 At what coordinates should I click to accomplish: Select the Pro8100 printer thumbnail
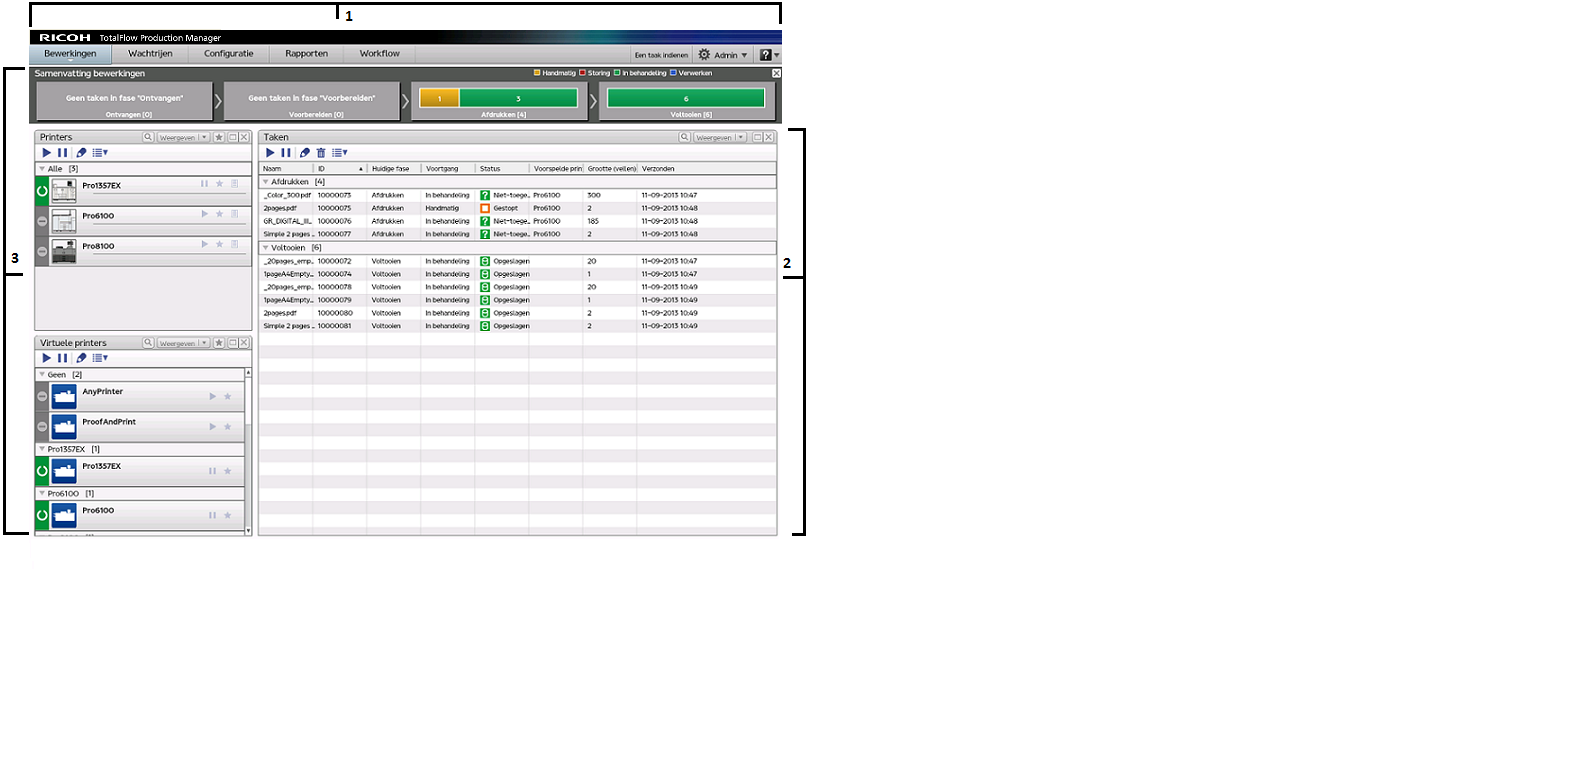click(64, 251)
